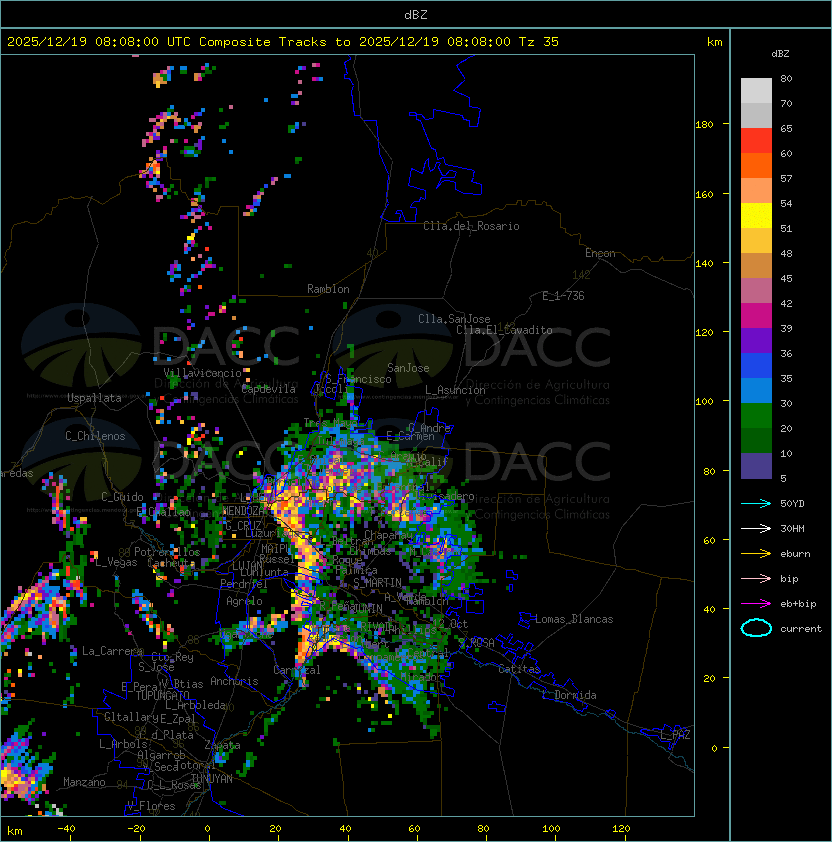The width and height of the screenshot is (832, 842).
Task: Click the '-40' tick on horizontal km axis
Action: point(66,829)
